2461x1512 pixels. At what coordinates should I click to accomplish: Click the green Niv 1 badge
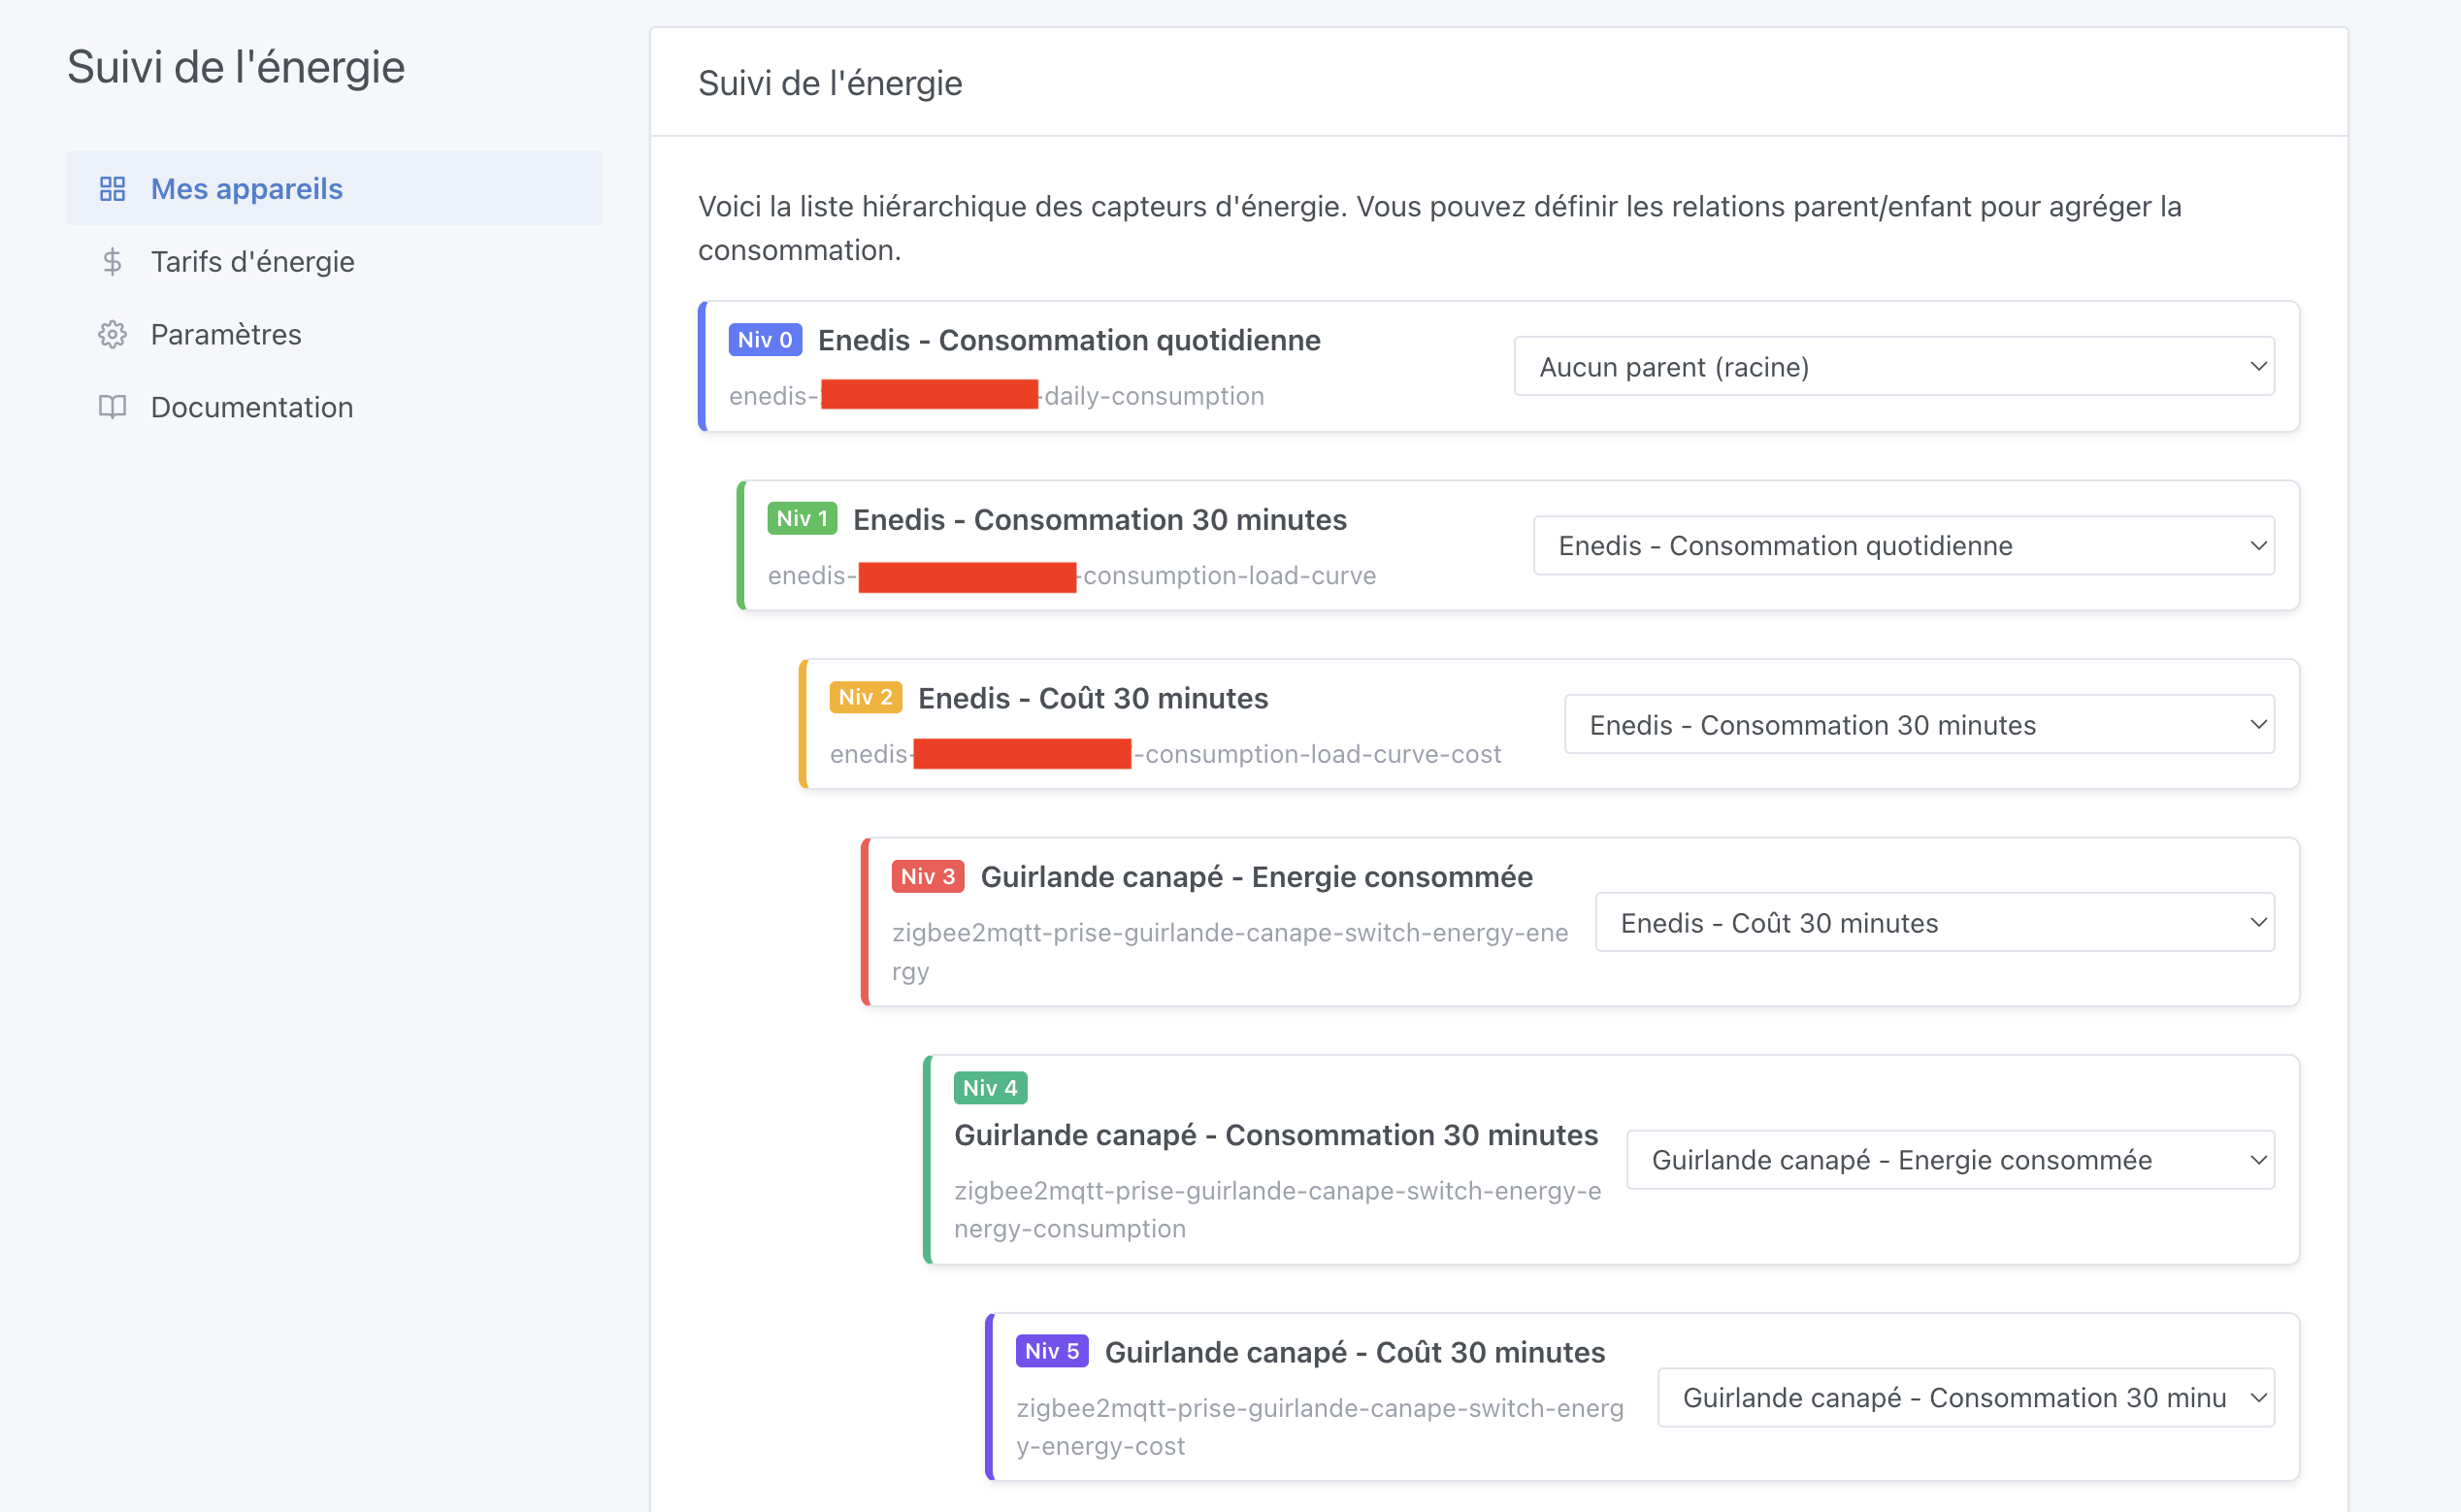[x=802, y=519]
